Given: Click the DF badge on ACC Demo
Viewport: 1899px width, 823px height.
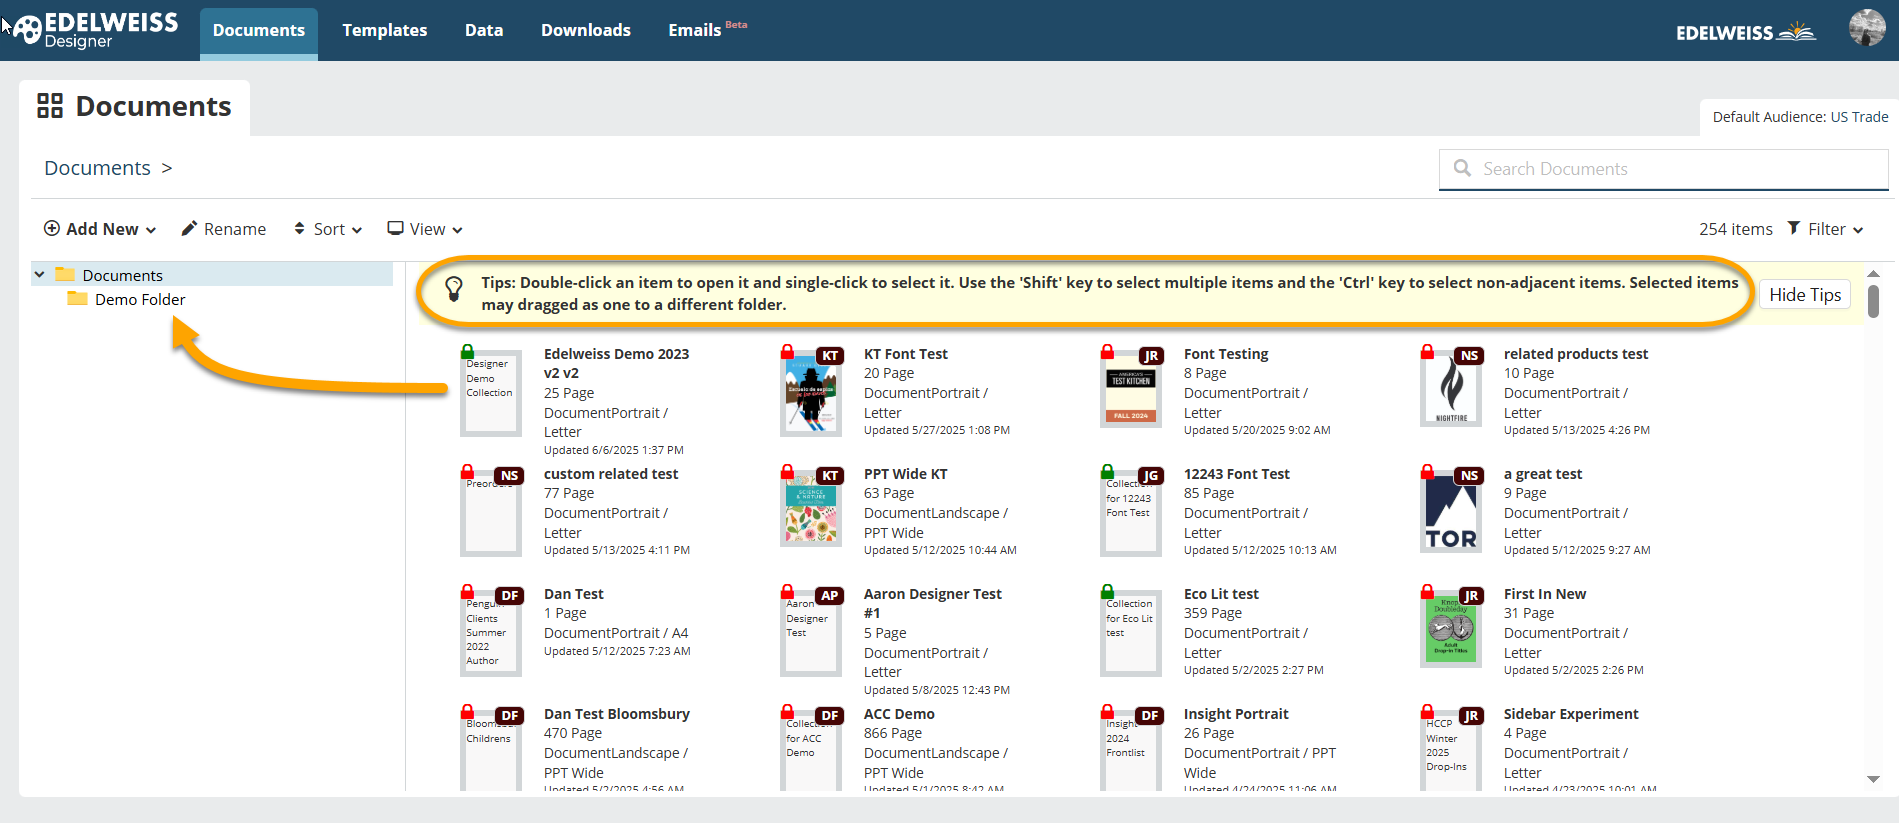Looking at the screenshot, I should coord(830,715).
